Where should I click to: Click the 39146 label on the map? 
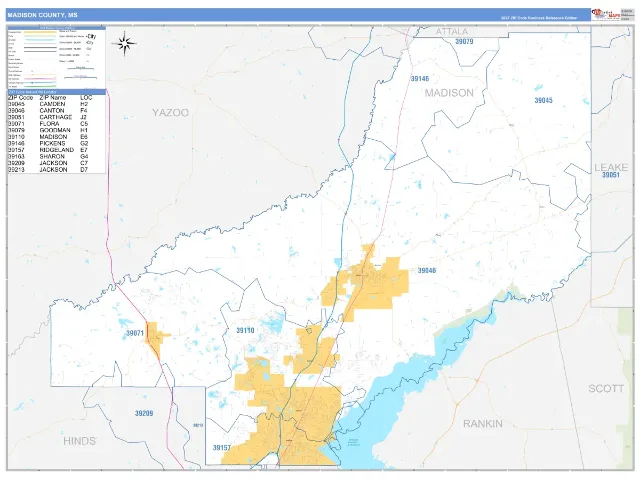420,78
